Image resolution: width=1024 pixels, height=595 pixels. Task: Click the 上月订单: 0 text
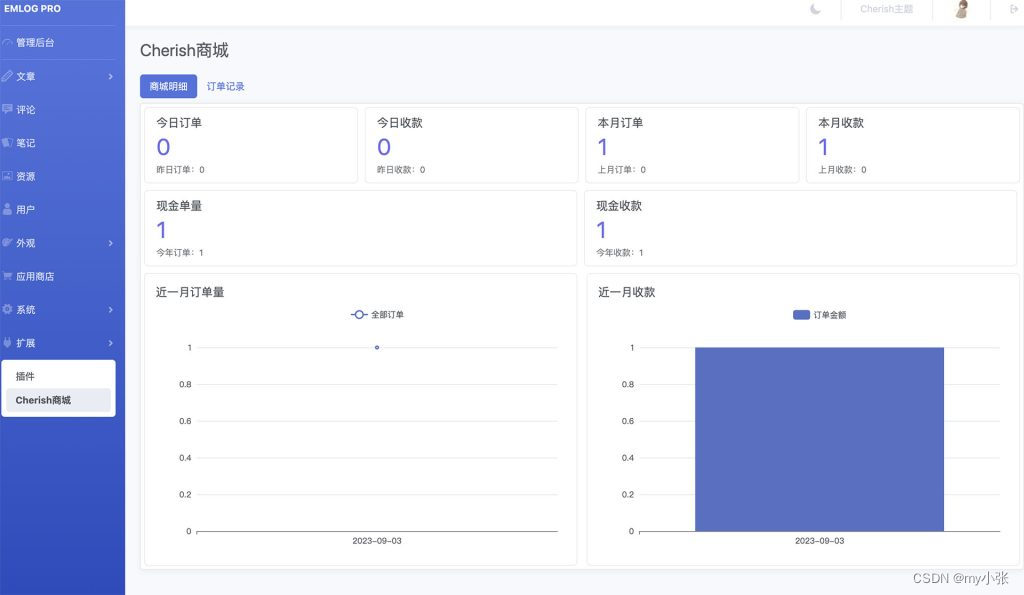(622, 170)
